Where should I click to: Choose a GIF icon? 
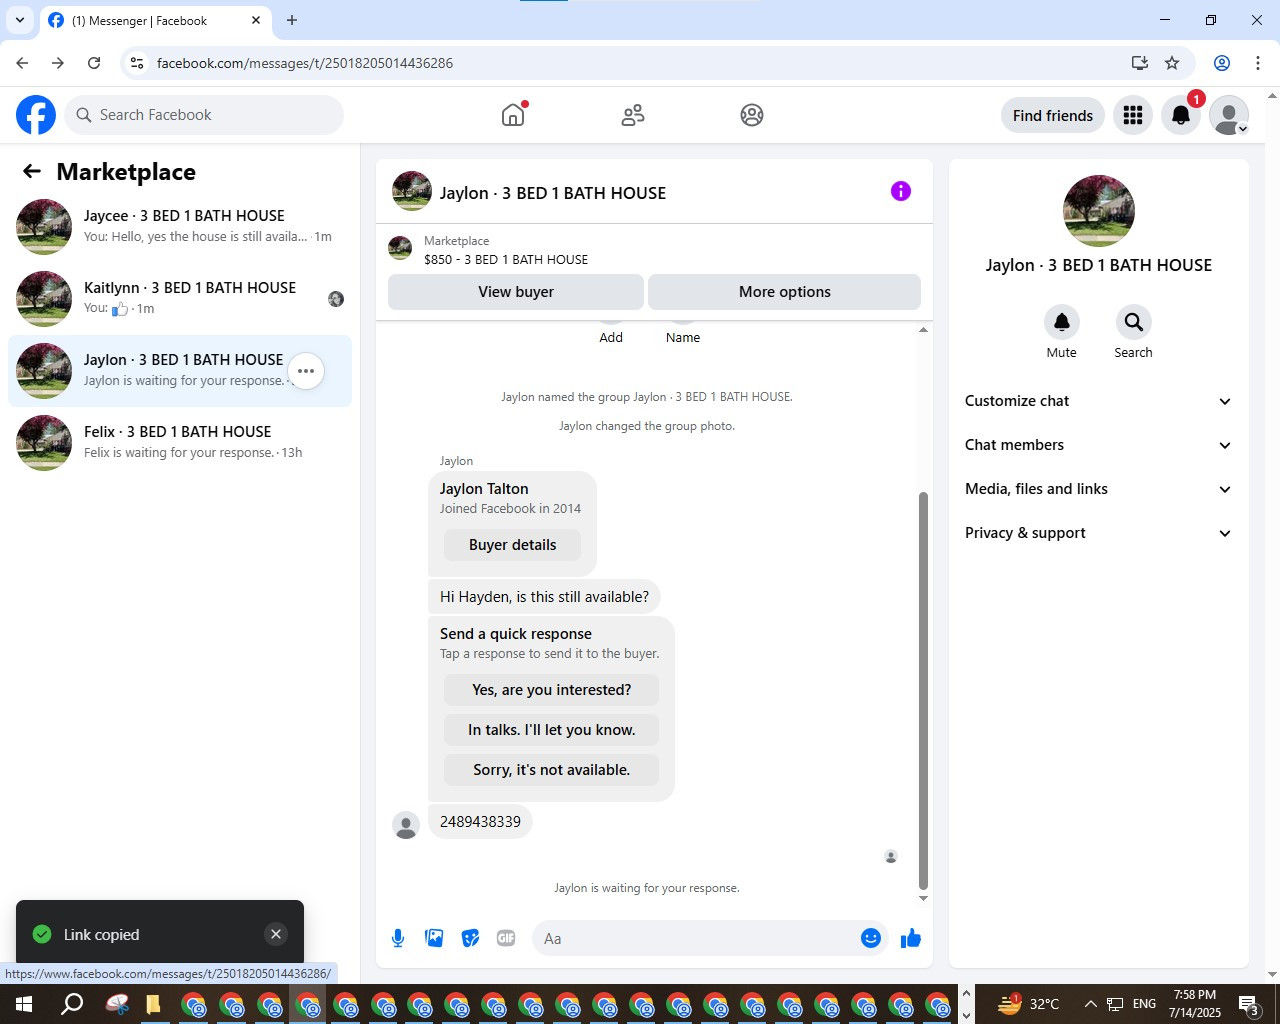coord(506,938)
